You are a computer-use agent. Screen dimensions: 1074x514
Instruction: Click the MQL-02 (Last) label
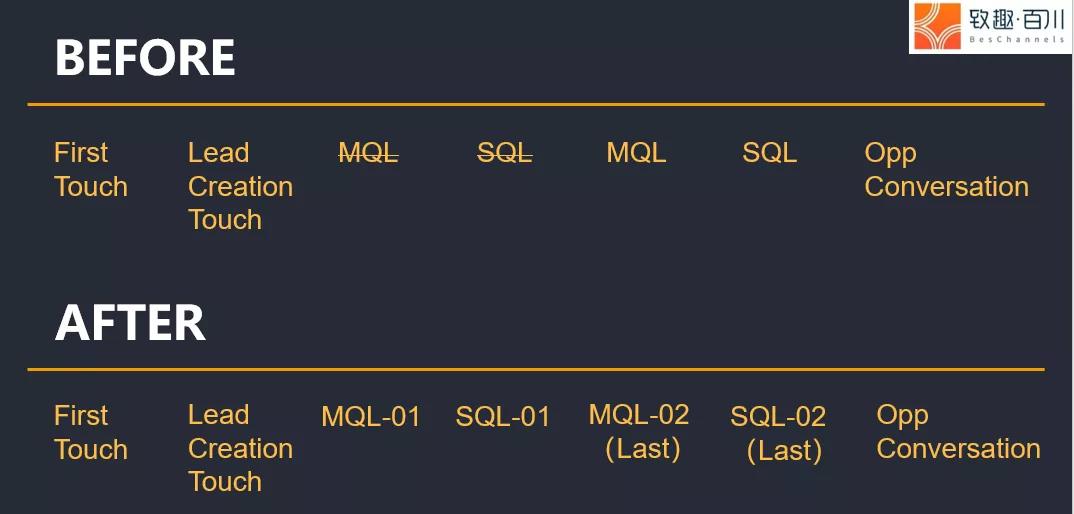[640, 431]
